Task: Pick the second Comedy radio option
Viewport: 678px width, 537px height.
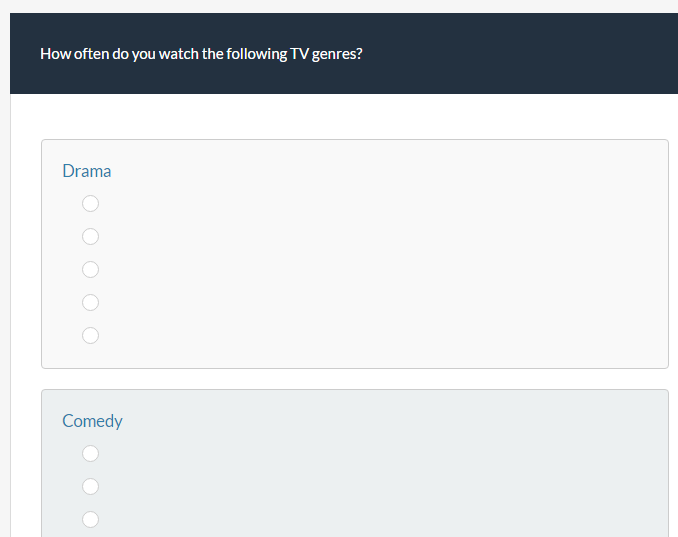Action: tap(90, 487)
